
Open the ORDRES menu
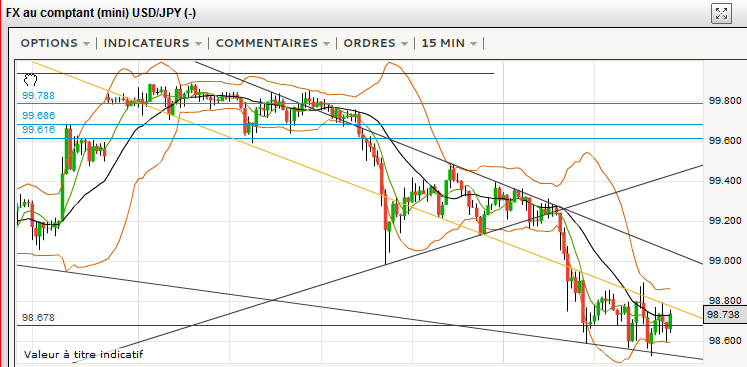[375, 43]
